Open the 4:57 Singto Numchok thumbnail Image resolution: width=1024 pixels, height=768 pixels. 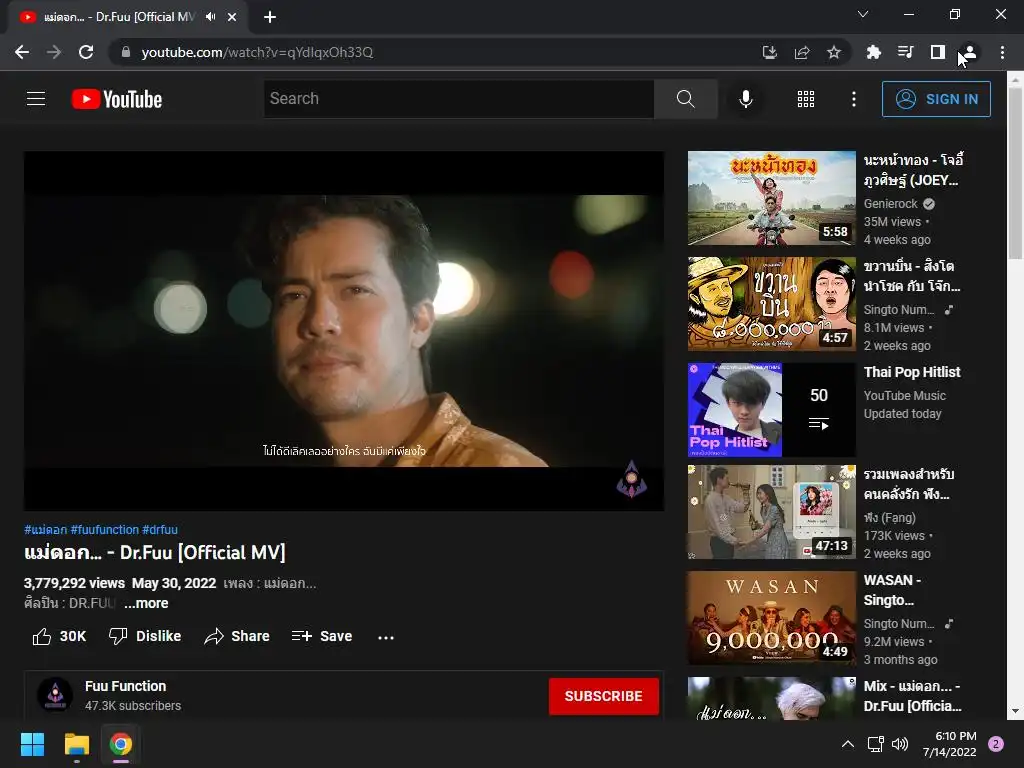[x=771, y=304]
